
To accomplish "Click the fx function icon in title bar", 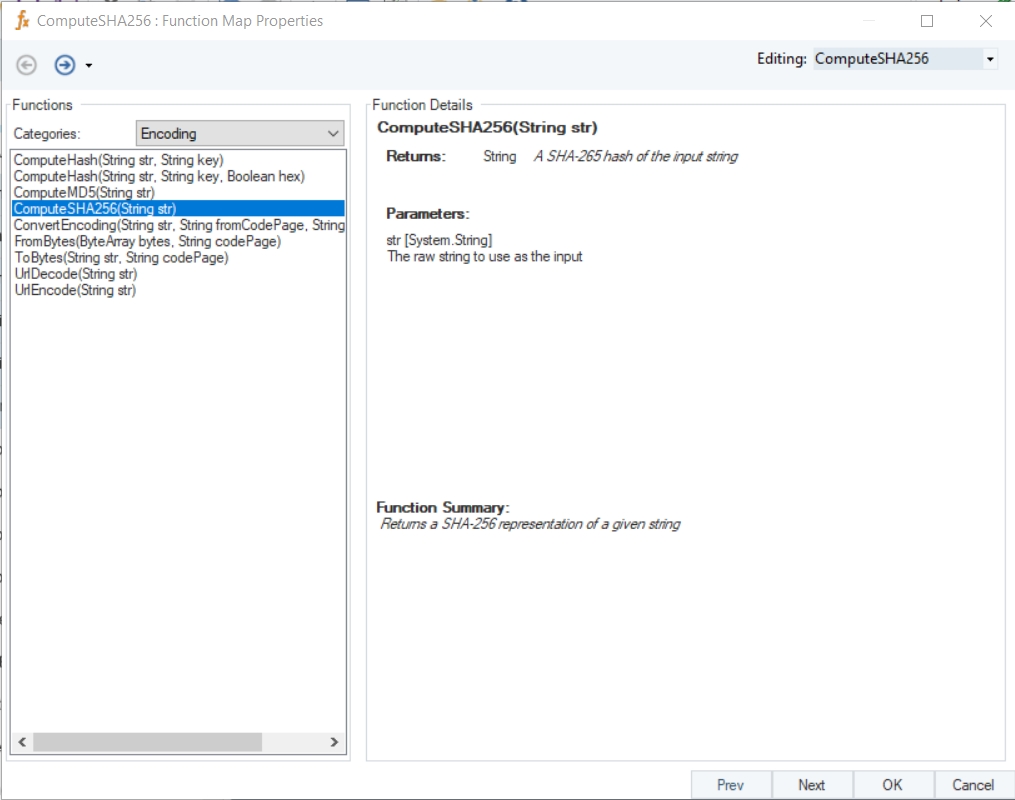I will coord(22,21).
